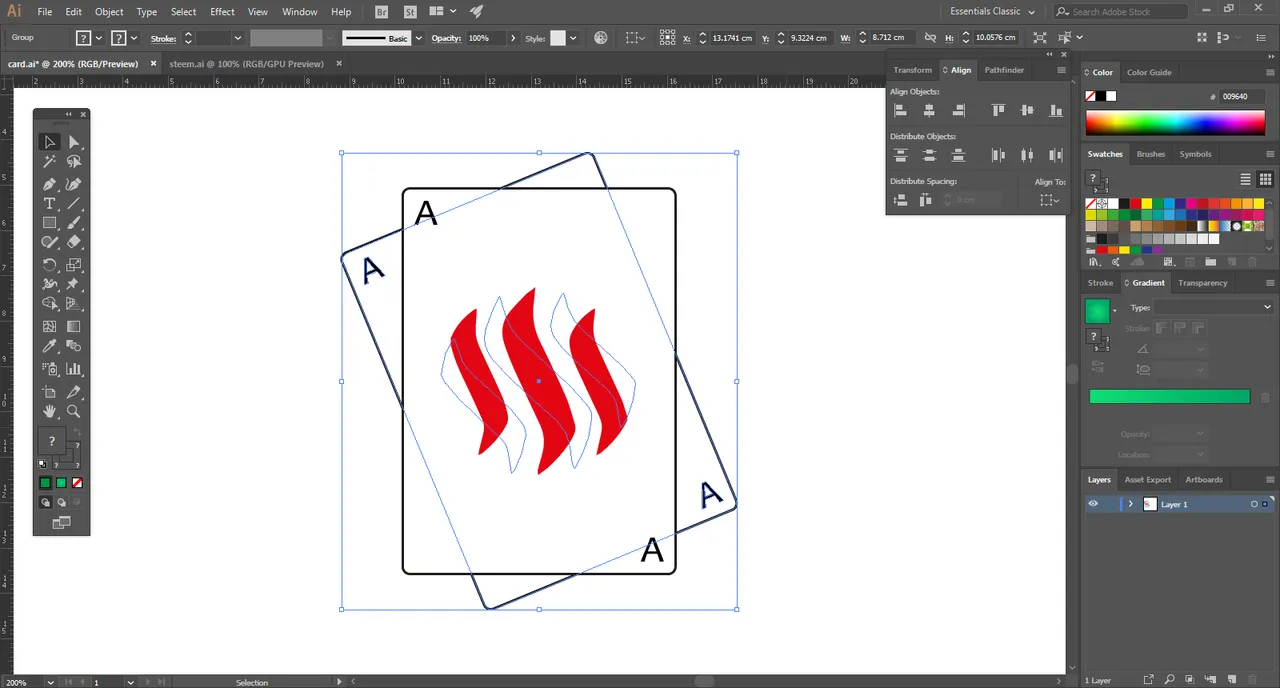This screenshot has width=1280, height=688.
Task: Toggle constrain width and height proportions
Action: (930, 38)
